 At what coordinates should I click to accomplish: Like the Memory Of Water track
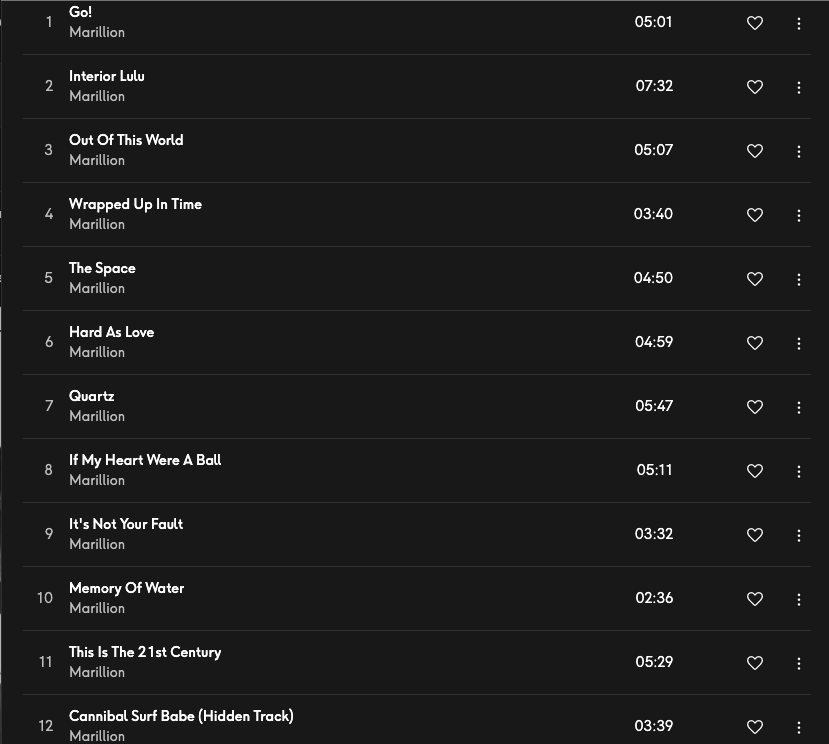pos(755,599)
